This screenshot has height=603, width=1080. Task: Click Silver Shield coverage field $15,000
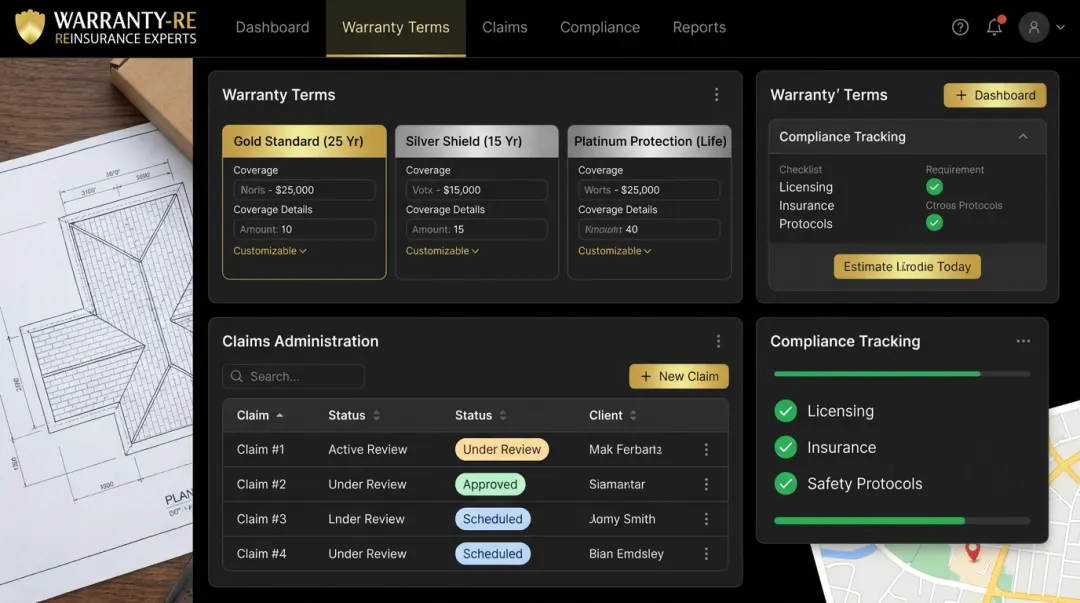(477, 190)
